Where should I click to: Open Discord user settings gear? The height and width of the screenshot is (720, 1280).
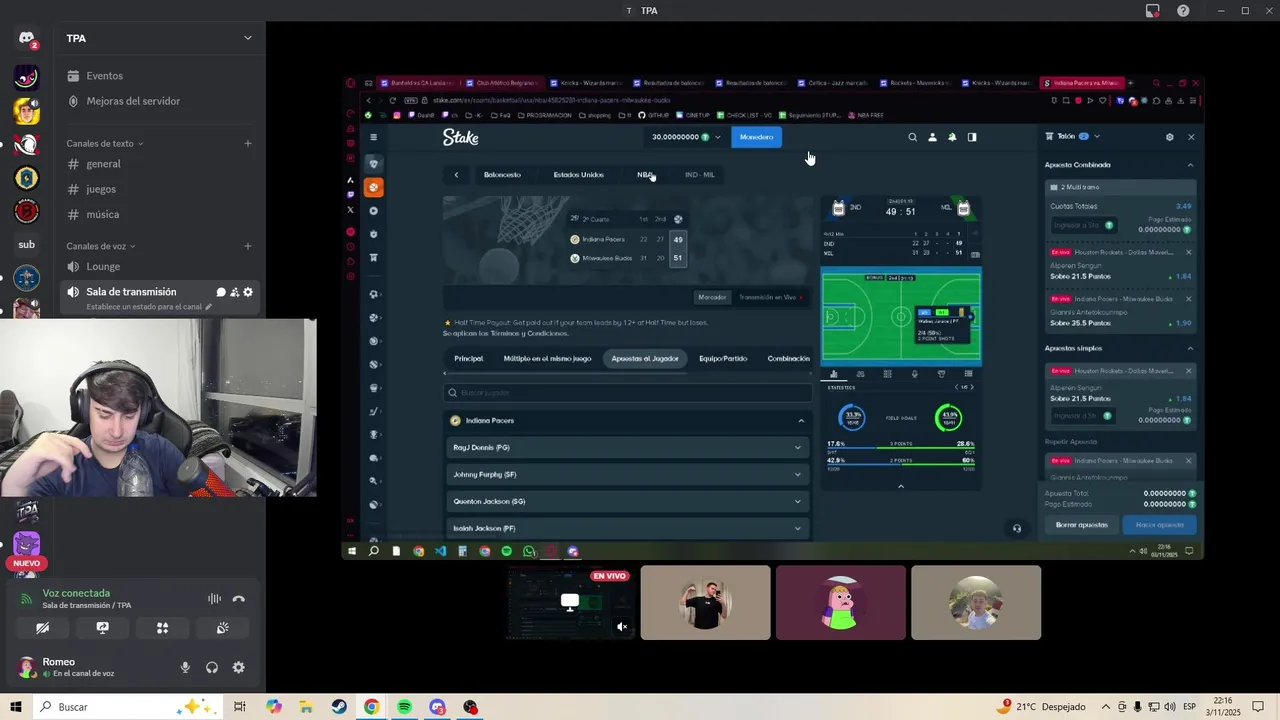pos(238,667)
